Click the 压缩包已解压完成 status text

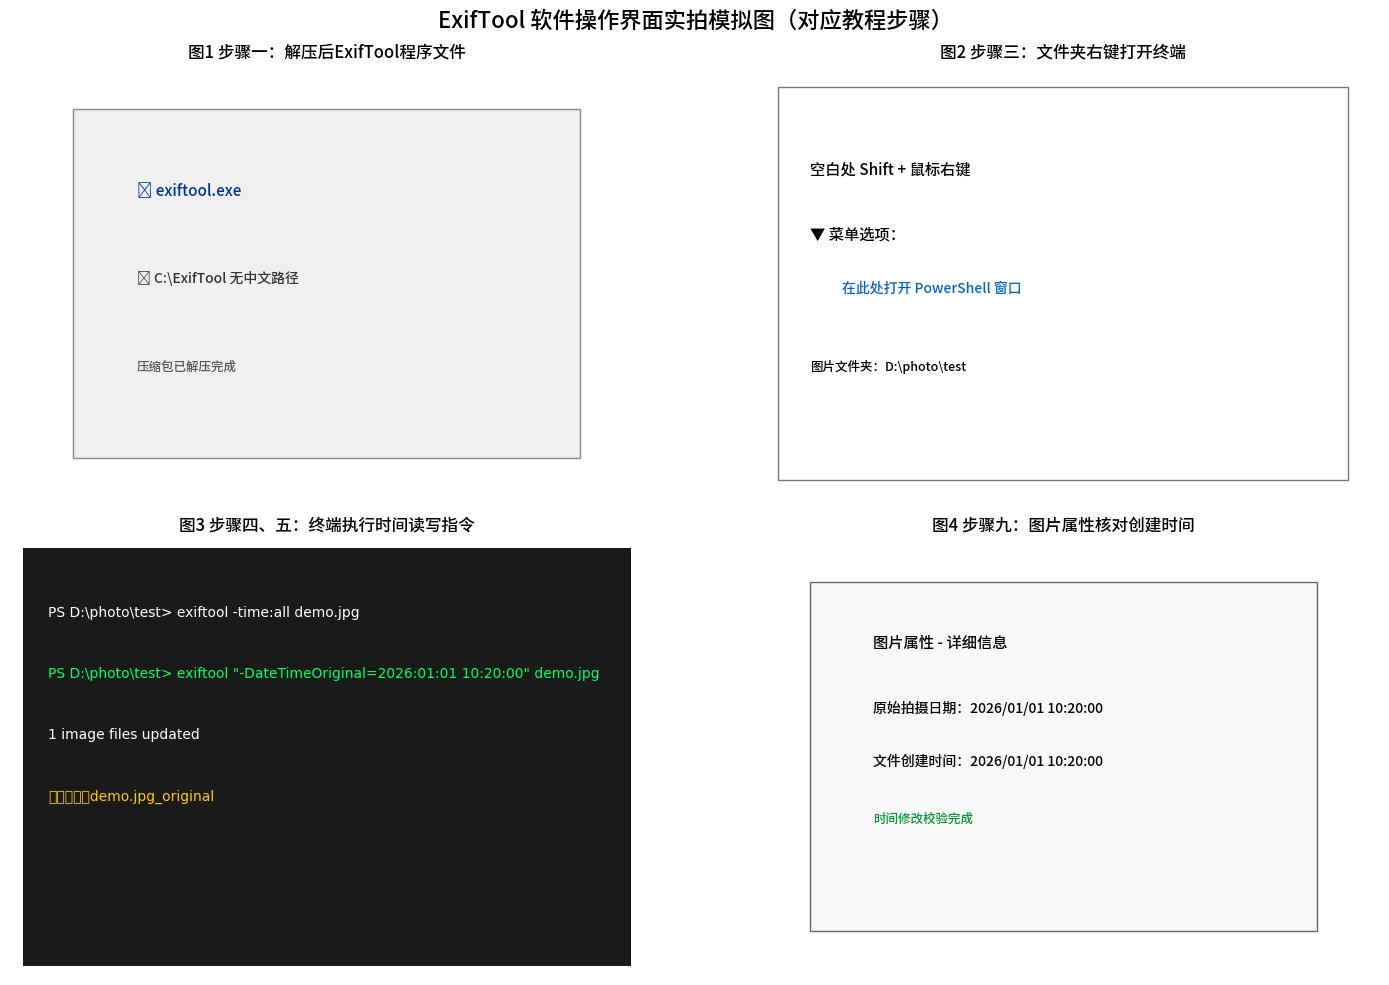[x=186, y=366]
